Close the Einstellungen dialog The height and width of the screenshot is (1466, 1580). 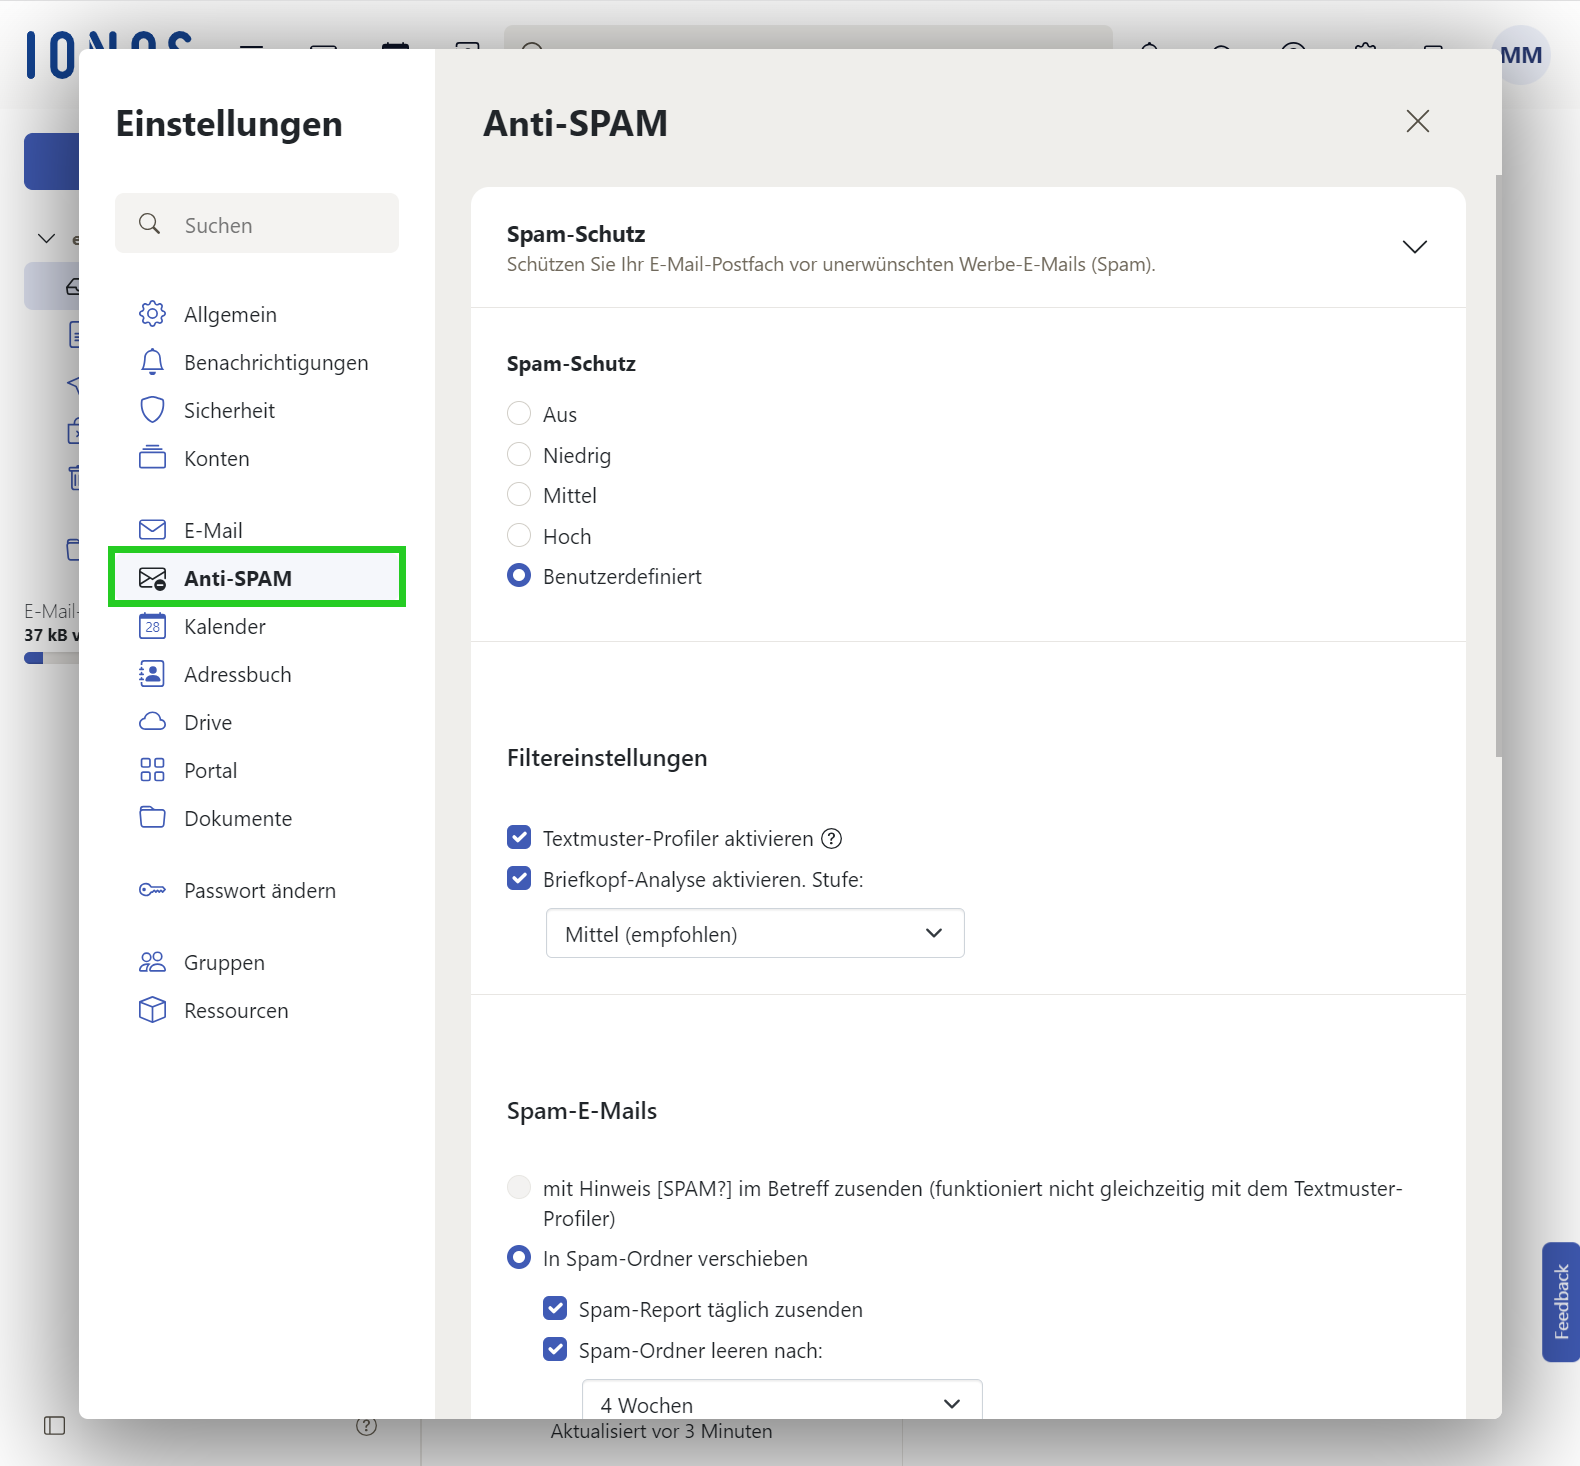pos(1417,122)
